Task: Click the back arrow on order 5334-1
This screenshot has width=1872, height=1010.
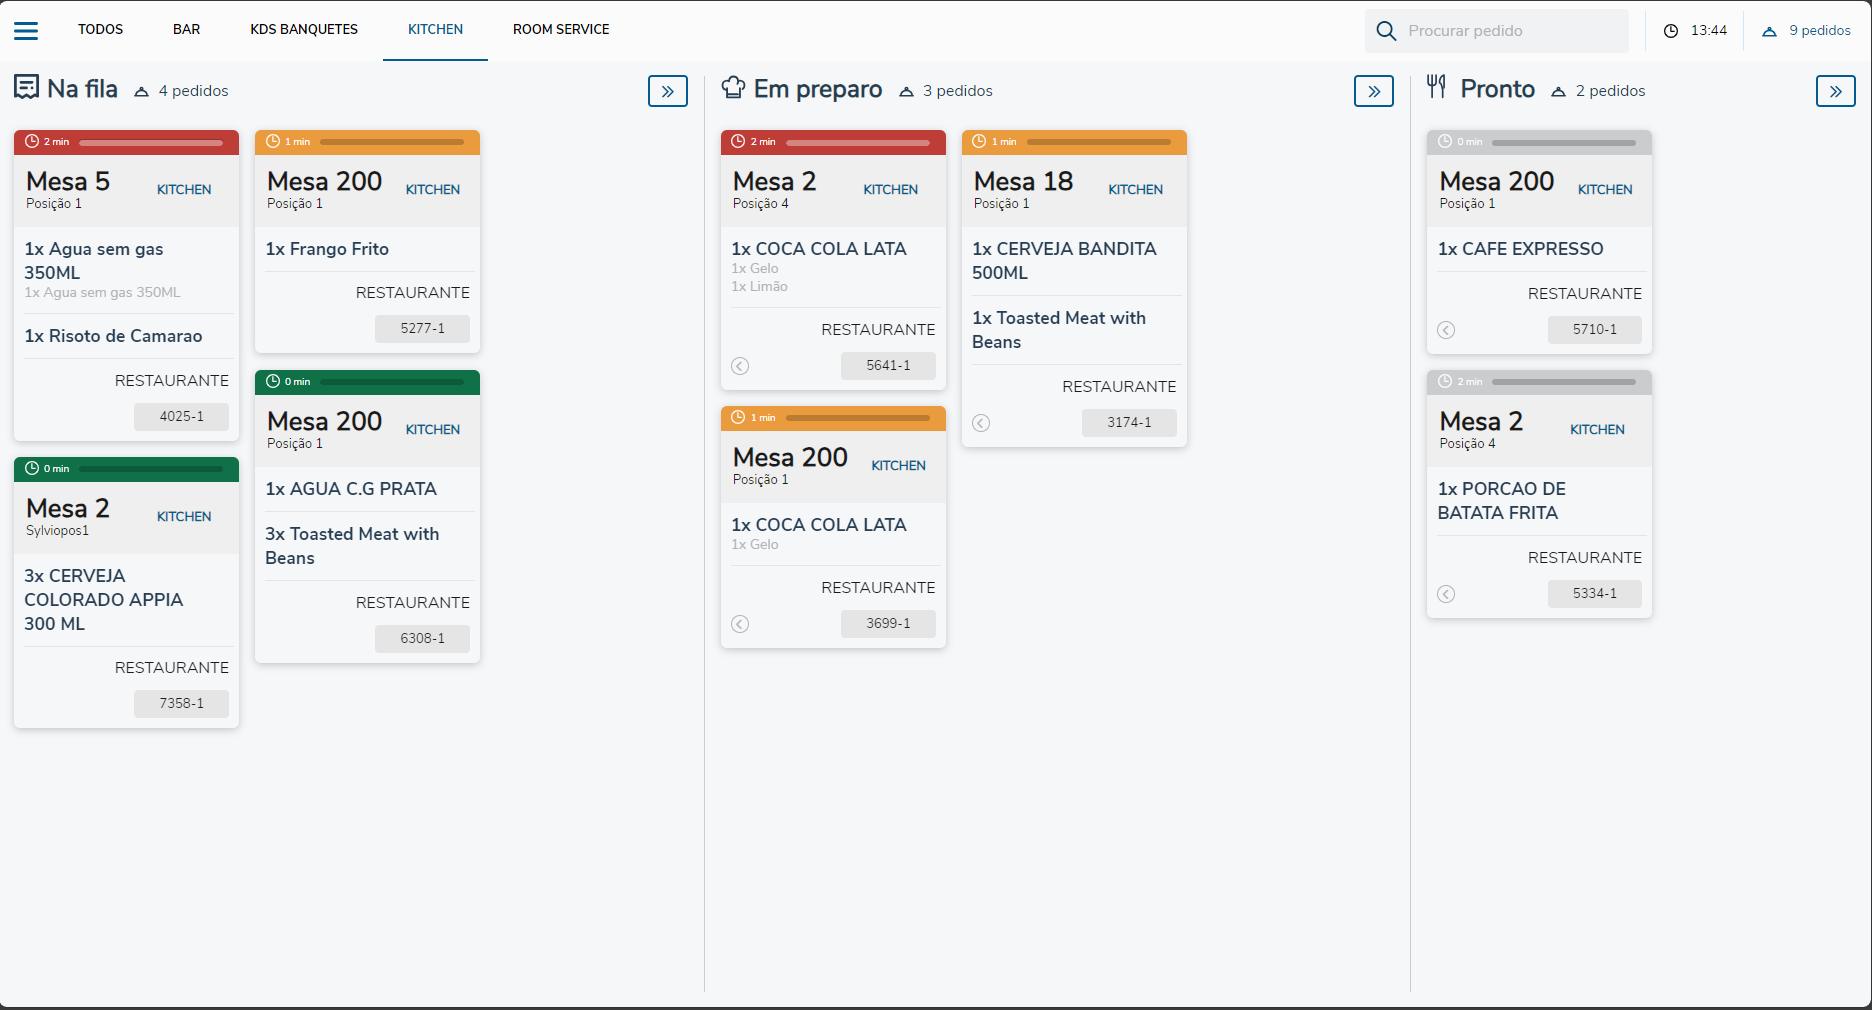Action: (x=1446, y=594)
